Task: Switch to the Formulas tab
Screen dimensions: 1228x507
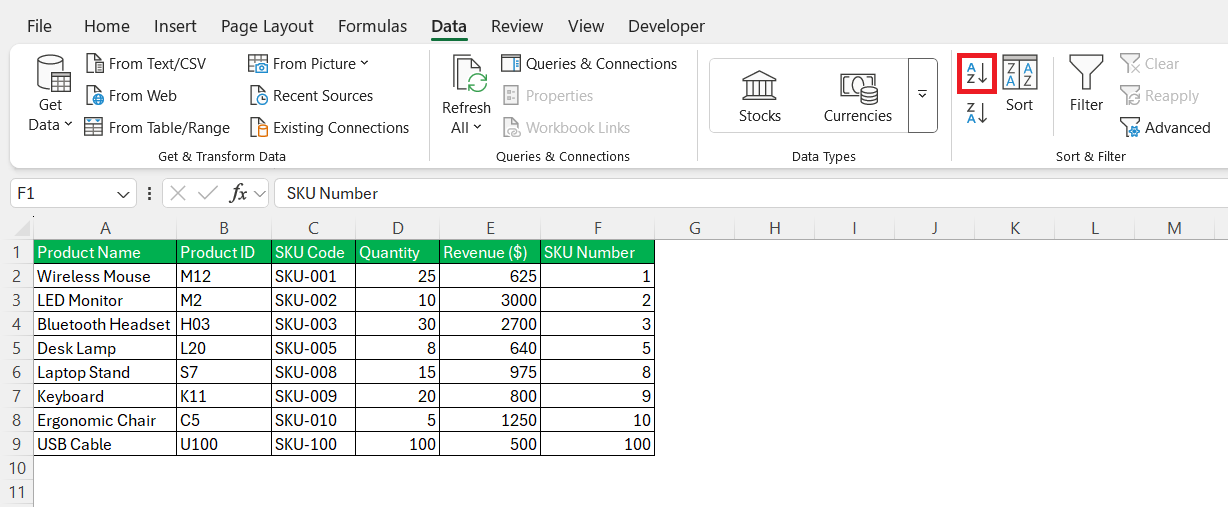Action: tap(372, 26)
